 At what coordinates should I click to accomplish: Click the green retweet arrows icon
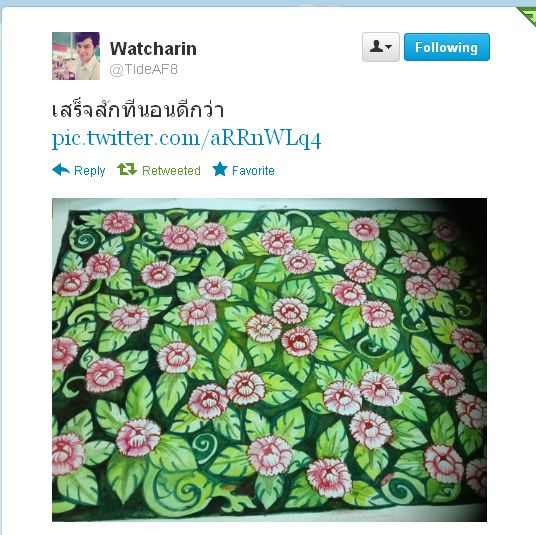pos(127,169)
